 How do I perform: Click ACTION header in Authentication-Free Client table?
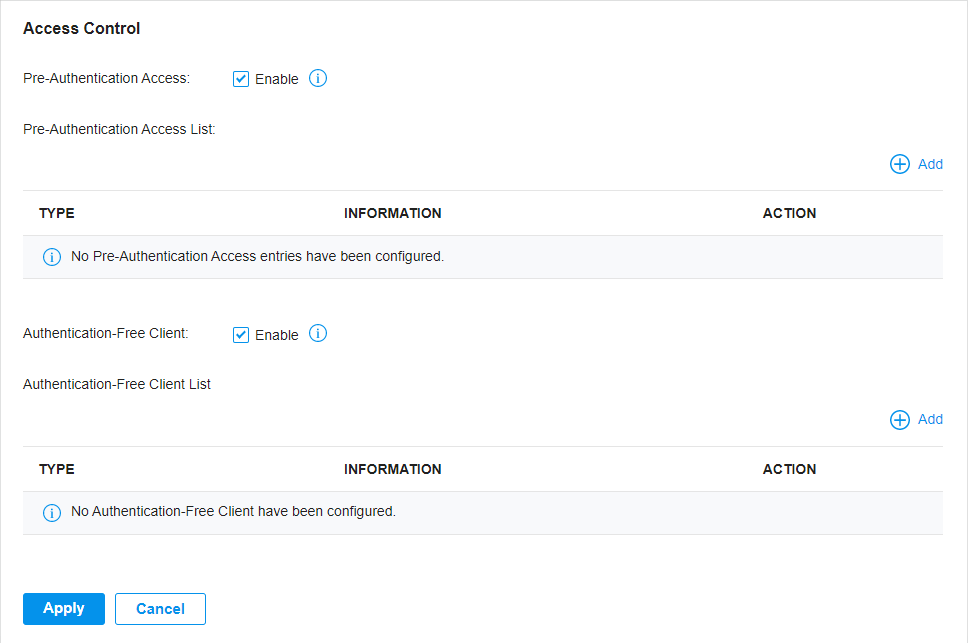pyautogui.click(x=789, y=469)
